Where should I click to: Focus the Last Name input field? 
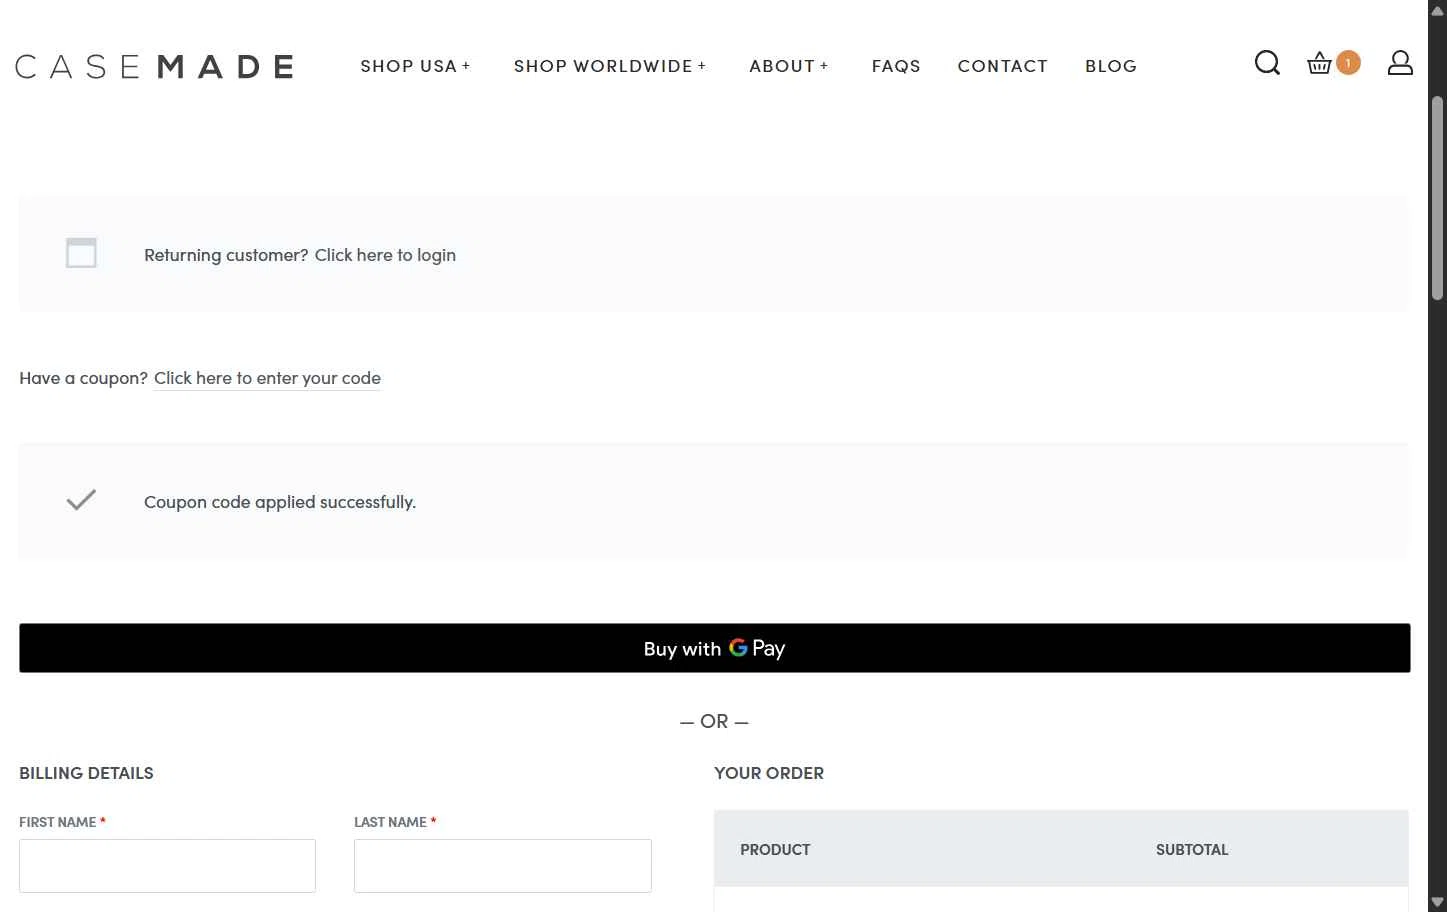coord(502,866)
